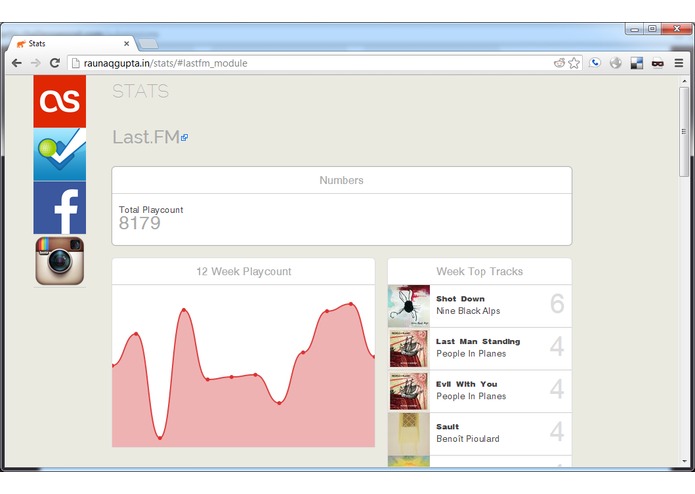Open the Foursquare checkmark module icon
Viewport: 695px width, 494px height.
pyautogui.click(x=59, y=154)
